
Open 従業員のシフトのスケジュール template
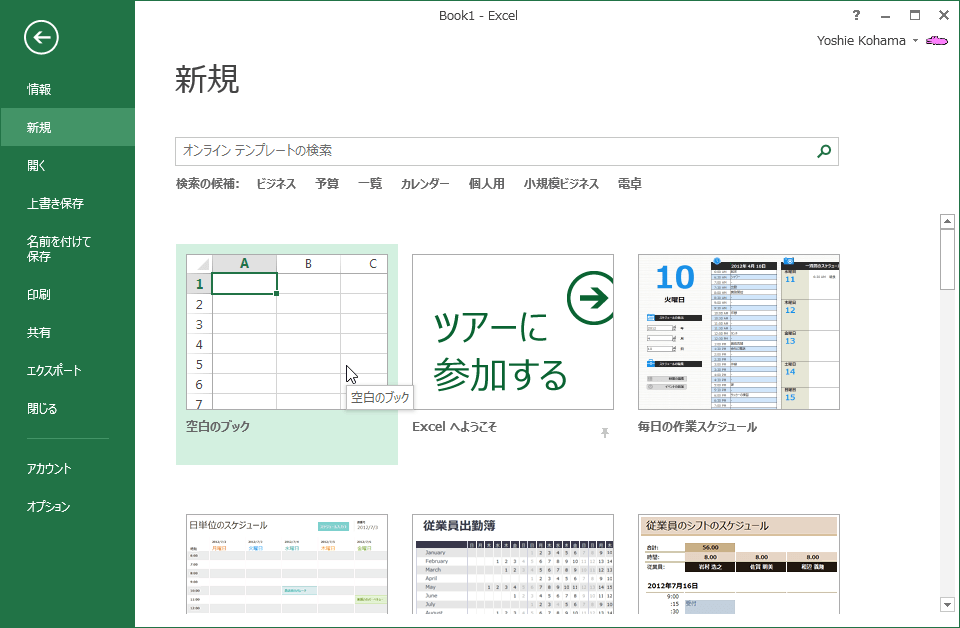(738, 564)
